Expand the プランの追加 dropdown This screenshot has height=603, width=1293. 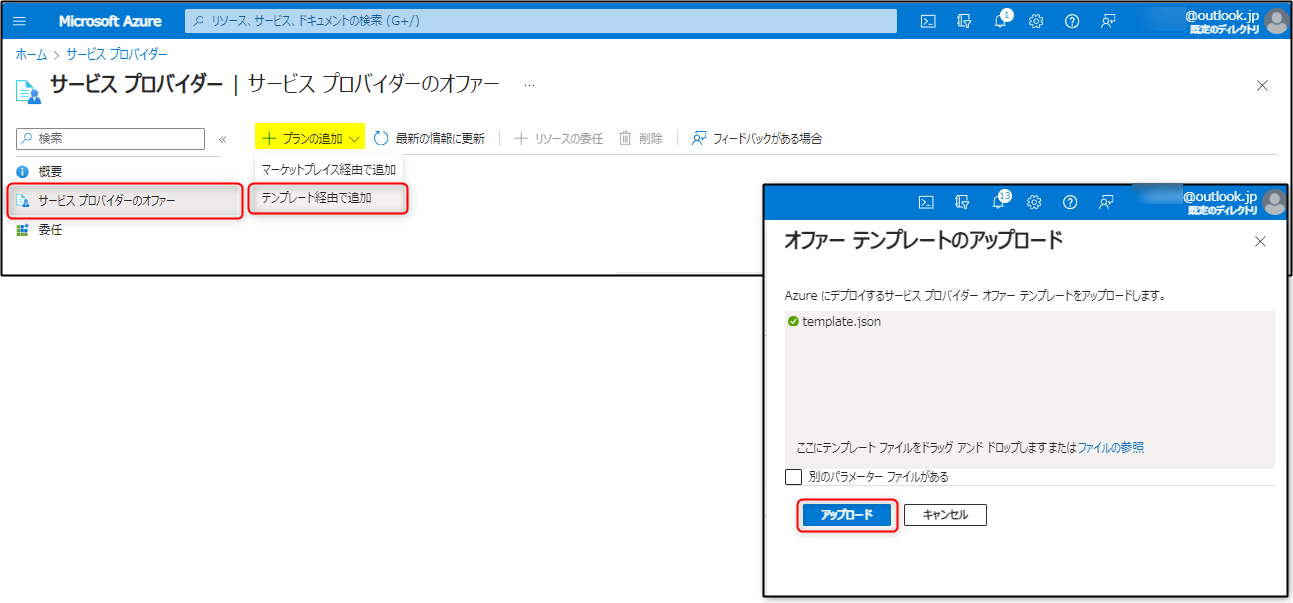[x=310, y=138]
